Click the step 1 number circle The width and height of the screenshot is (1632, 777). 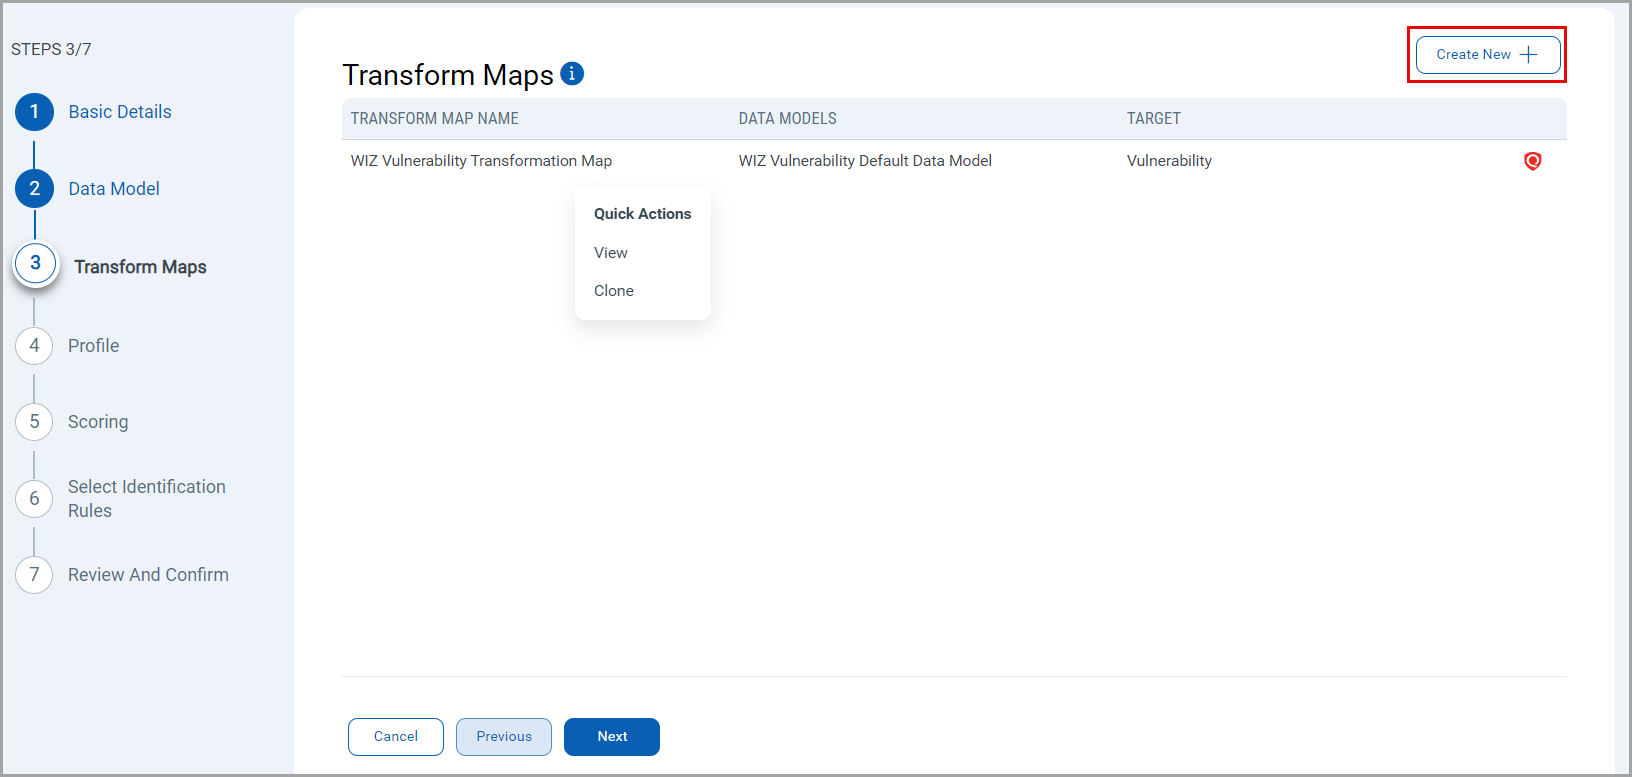point(35,112)
